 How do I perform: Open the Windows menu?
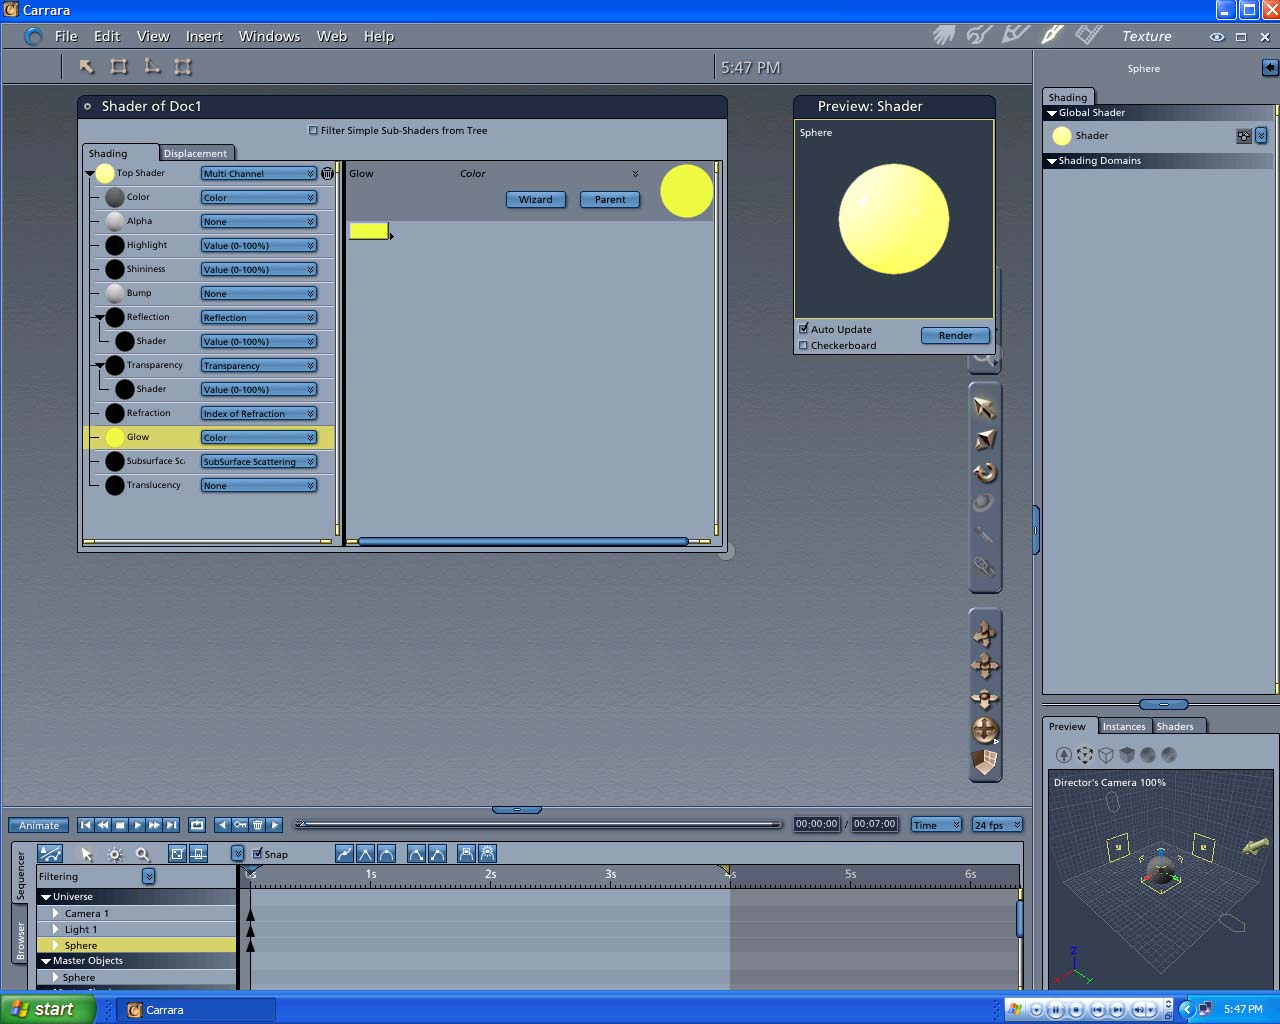pos(269,36)
